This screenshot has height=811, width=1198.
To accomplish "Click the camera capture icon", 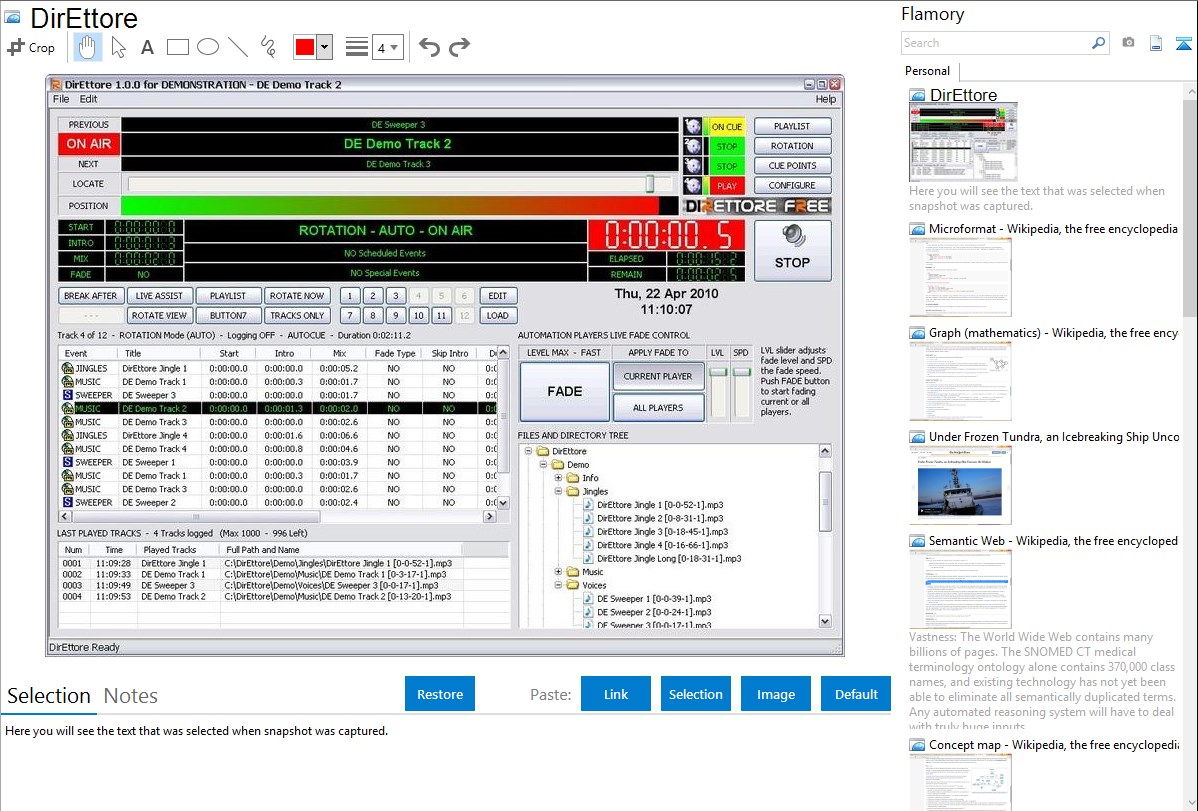I will pyautogui.click(x=1128, y=43).
